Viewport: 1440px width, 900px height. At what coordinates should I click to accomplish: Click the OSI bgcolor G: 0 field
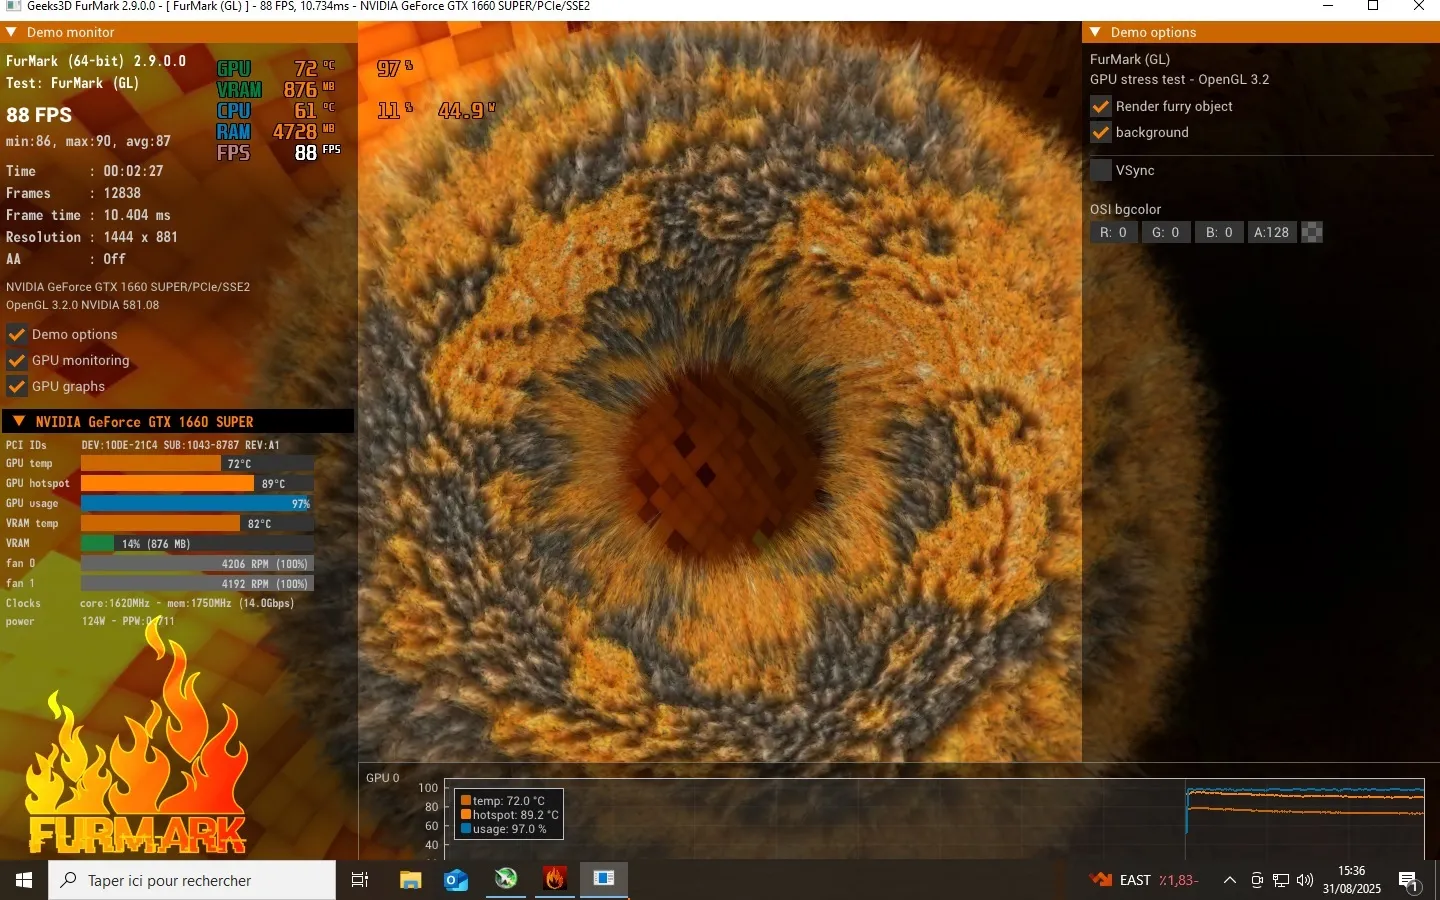(x=1166, y=232)
